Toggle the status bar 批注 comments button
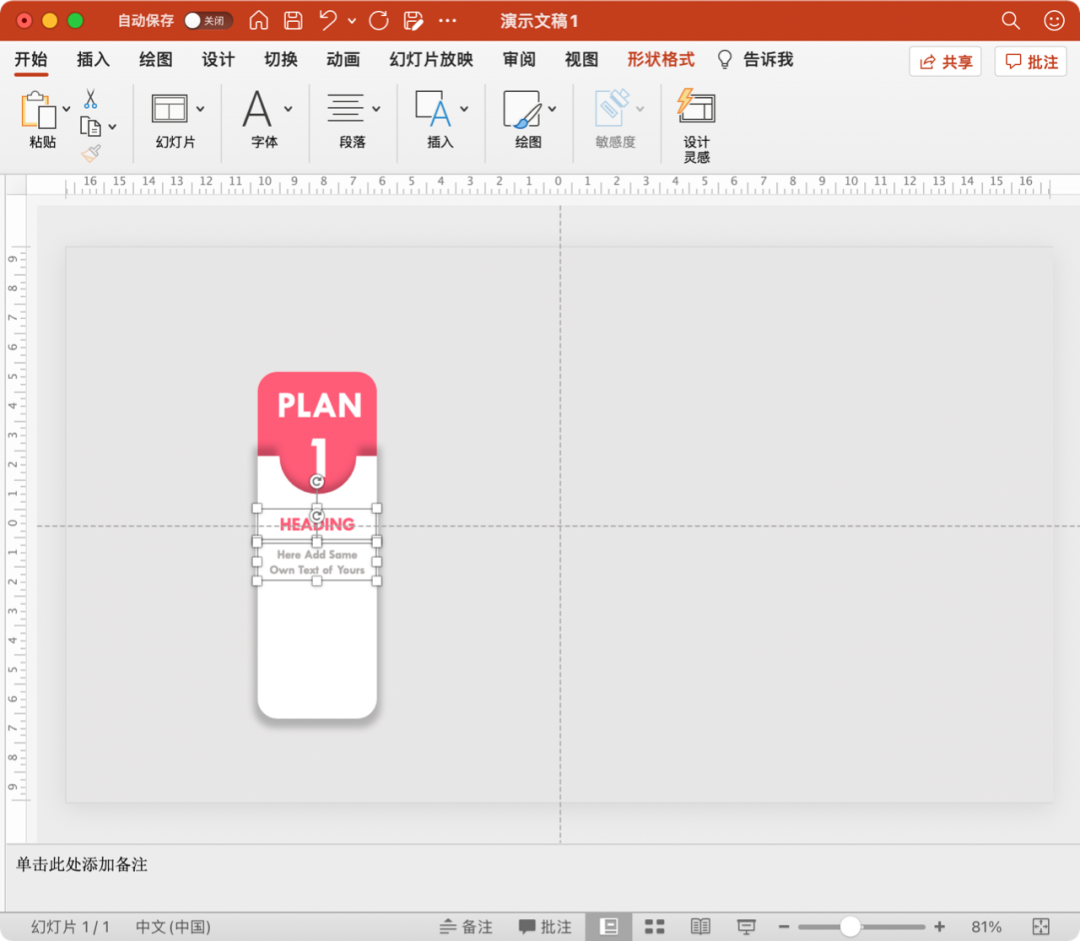Screen dimensions: 1080x941 point(545,927)
